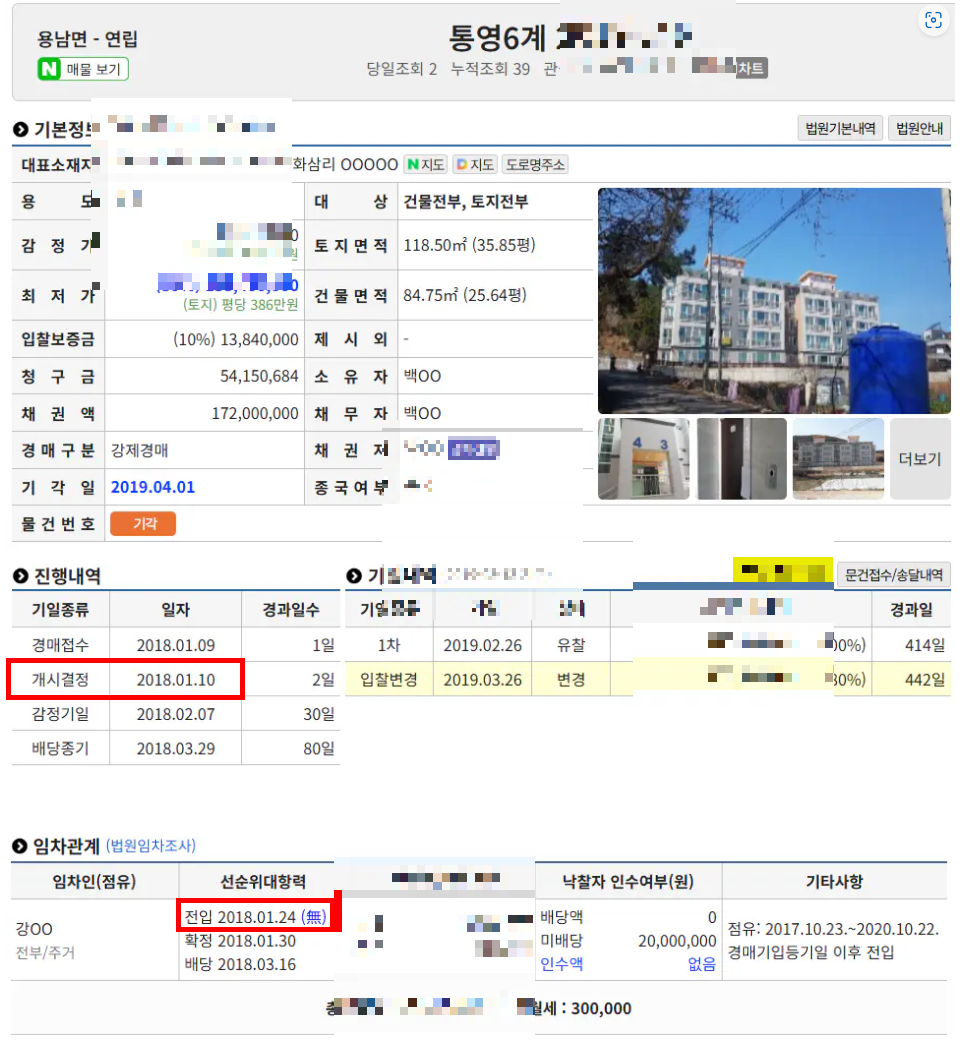965x1040 pixels.
Task: Click the 기본정보 section bullet icon
Action: (x=21, y=129)
